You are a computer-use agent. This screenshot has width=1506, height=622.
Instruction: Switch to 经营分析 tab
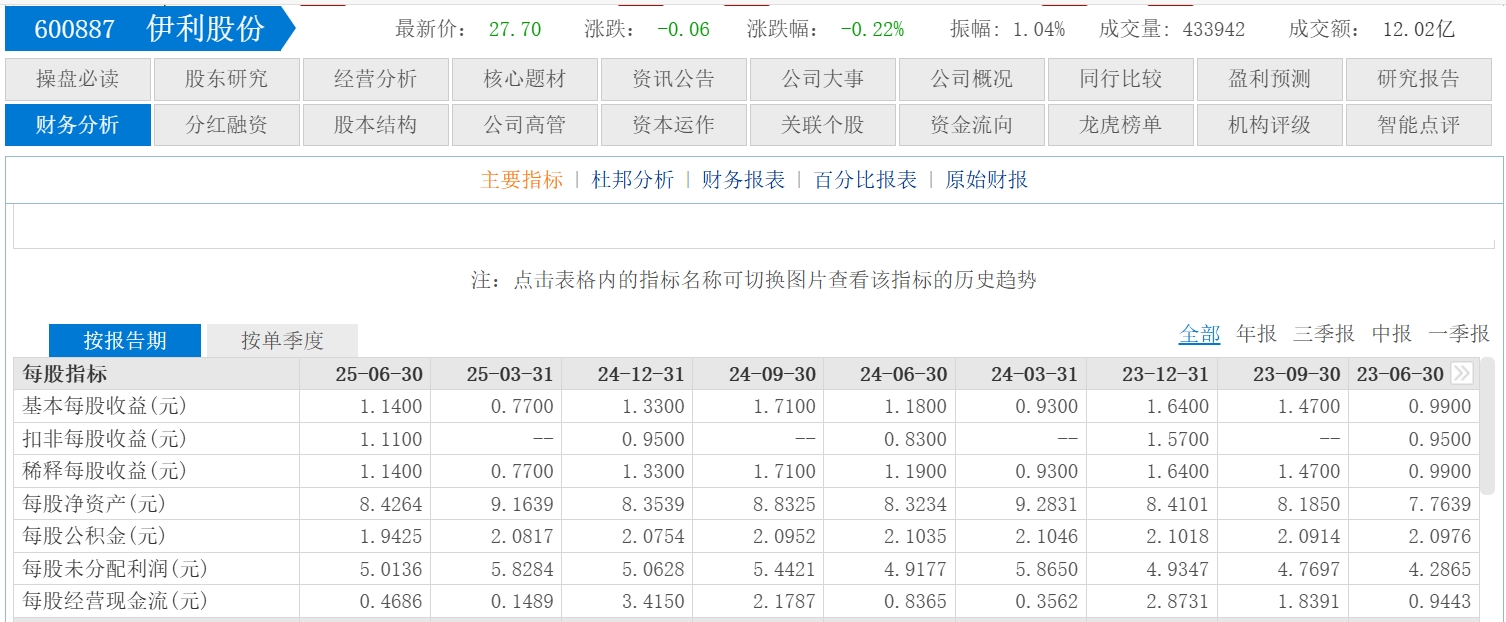point(376,79)
